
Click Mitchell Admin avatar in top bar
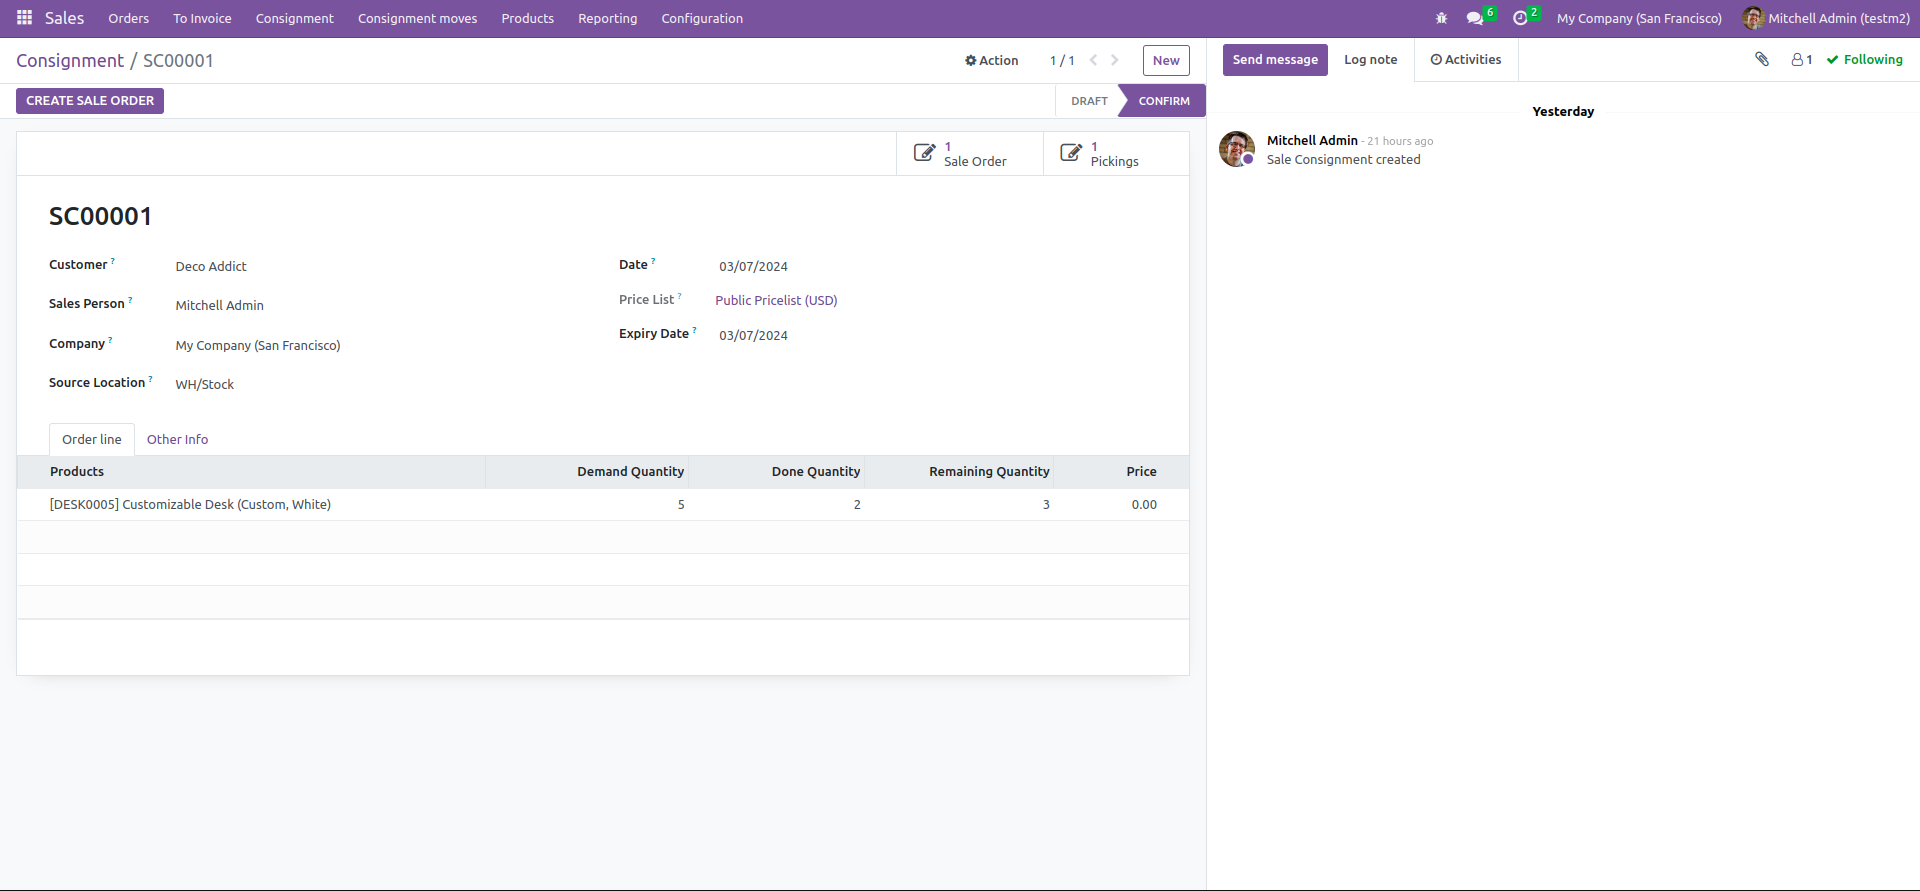click(1753, 18)
